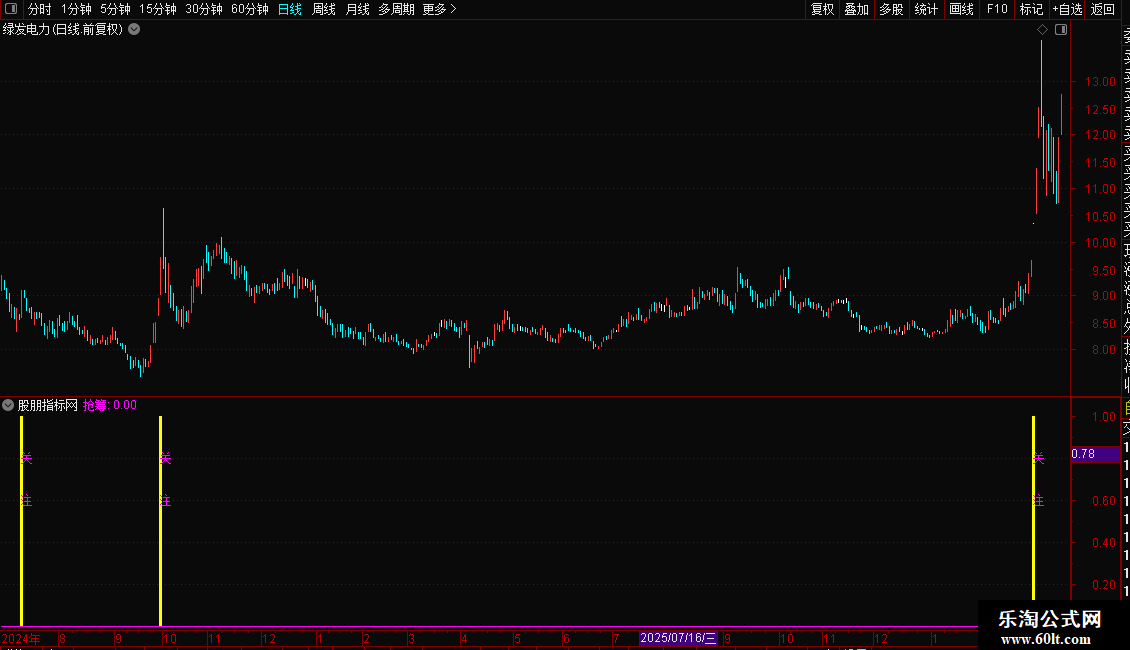Viewport: 1130px width, 650px height.
Task: Click the 股朋指标网 indicator name
Action: coord(48,405)
